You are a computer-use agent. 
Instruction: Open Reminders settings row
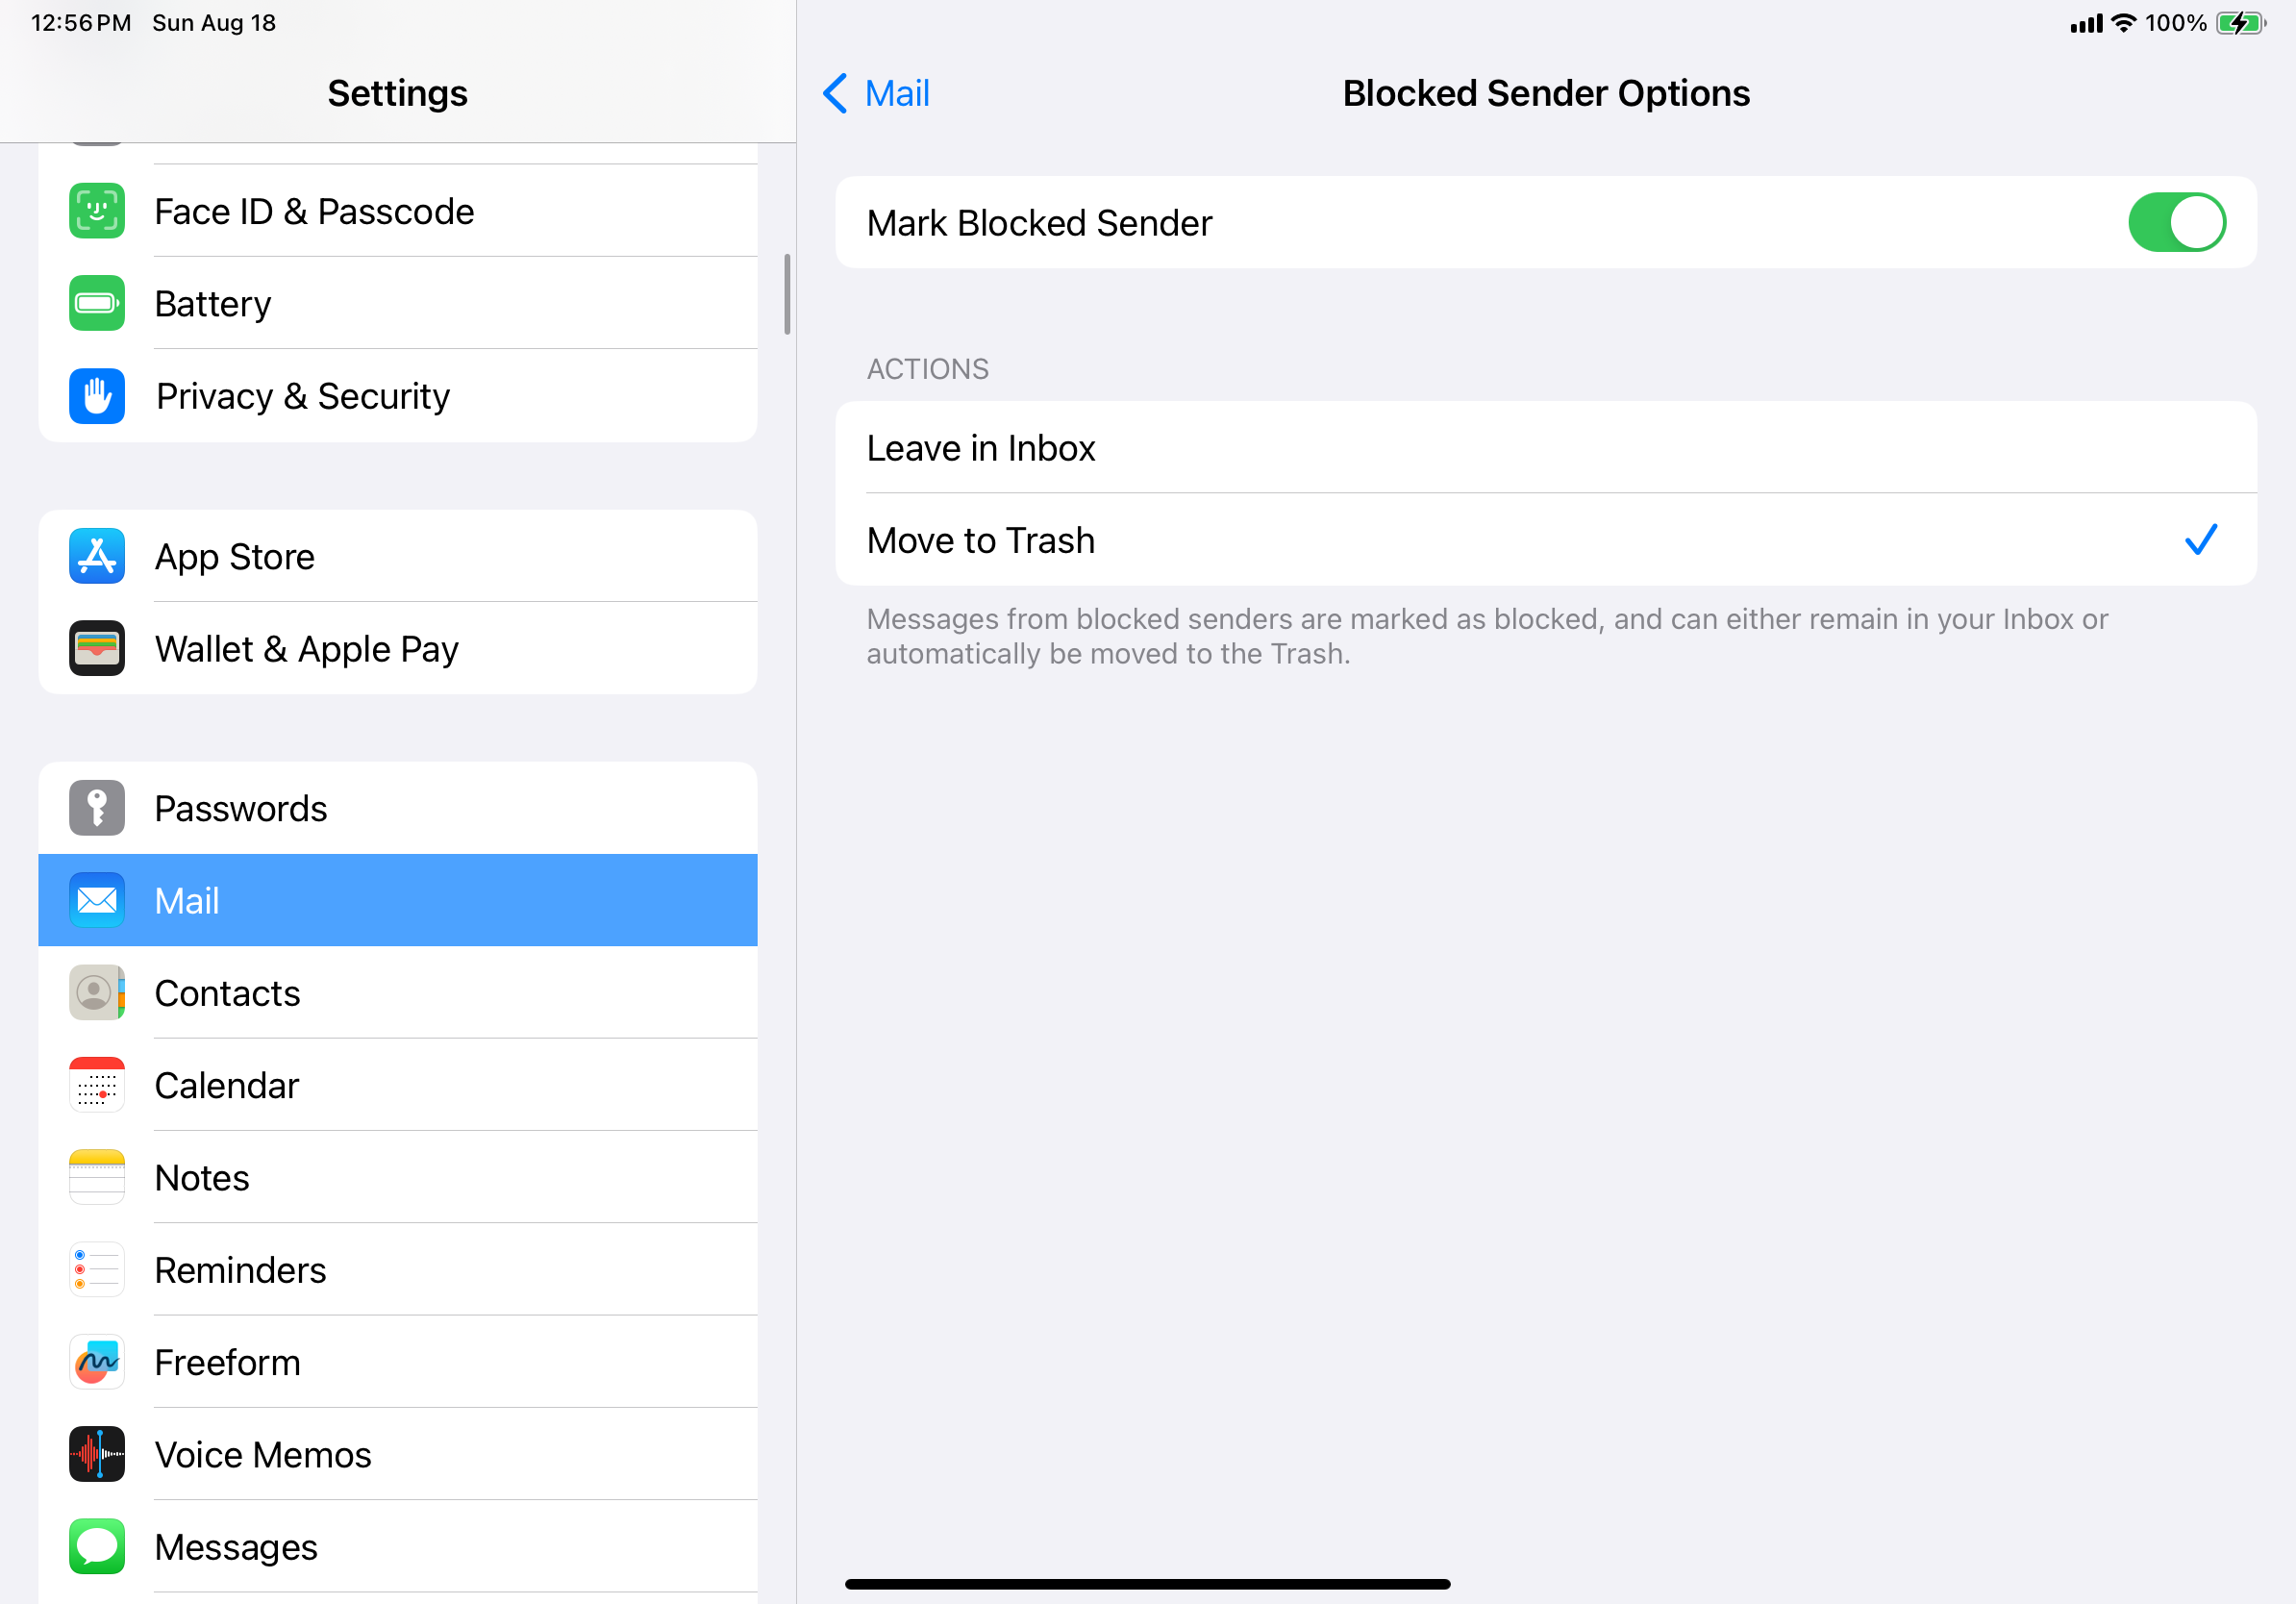397,1270
